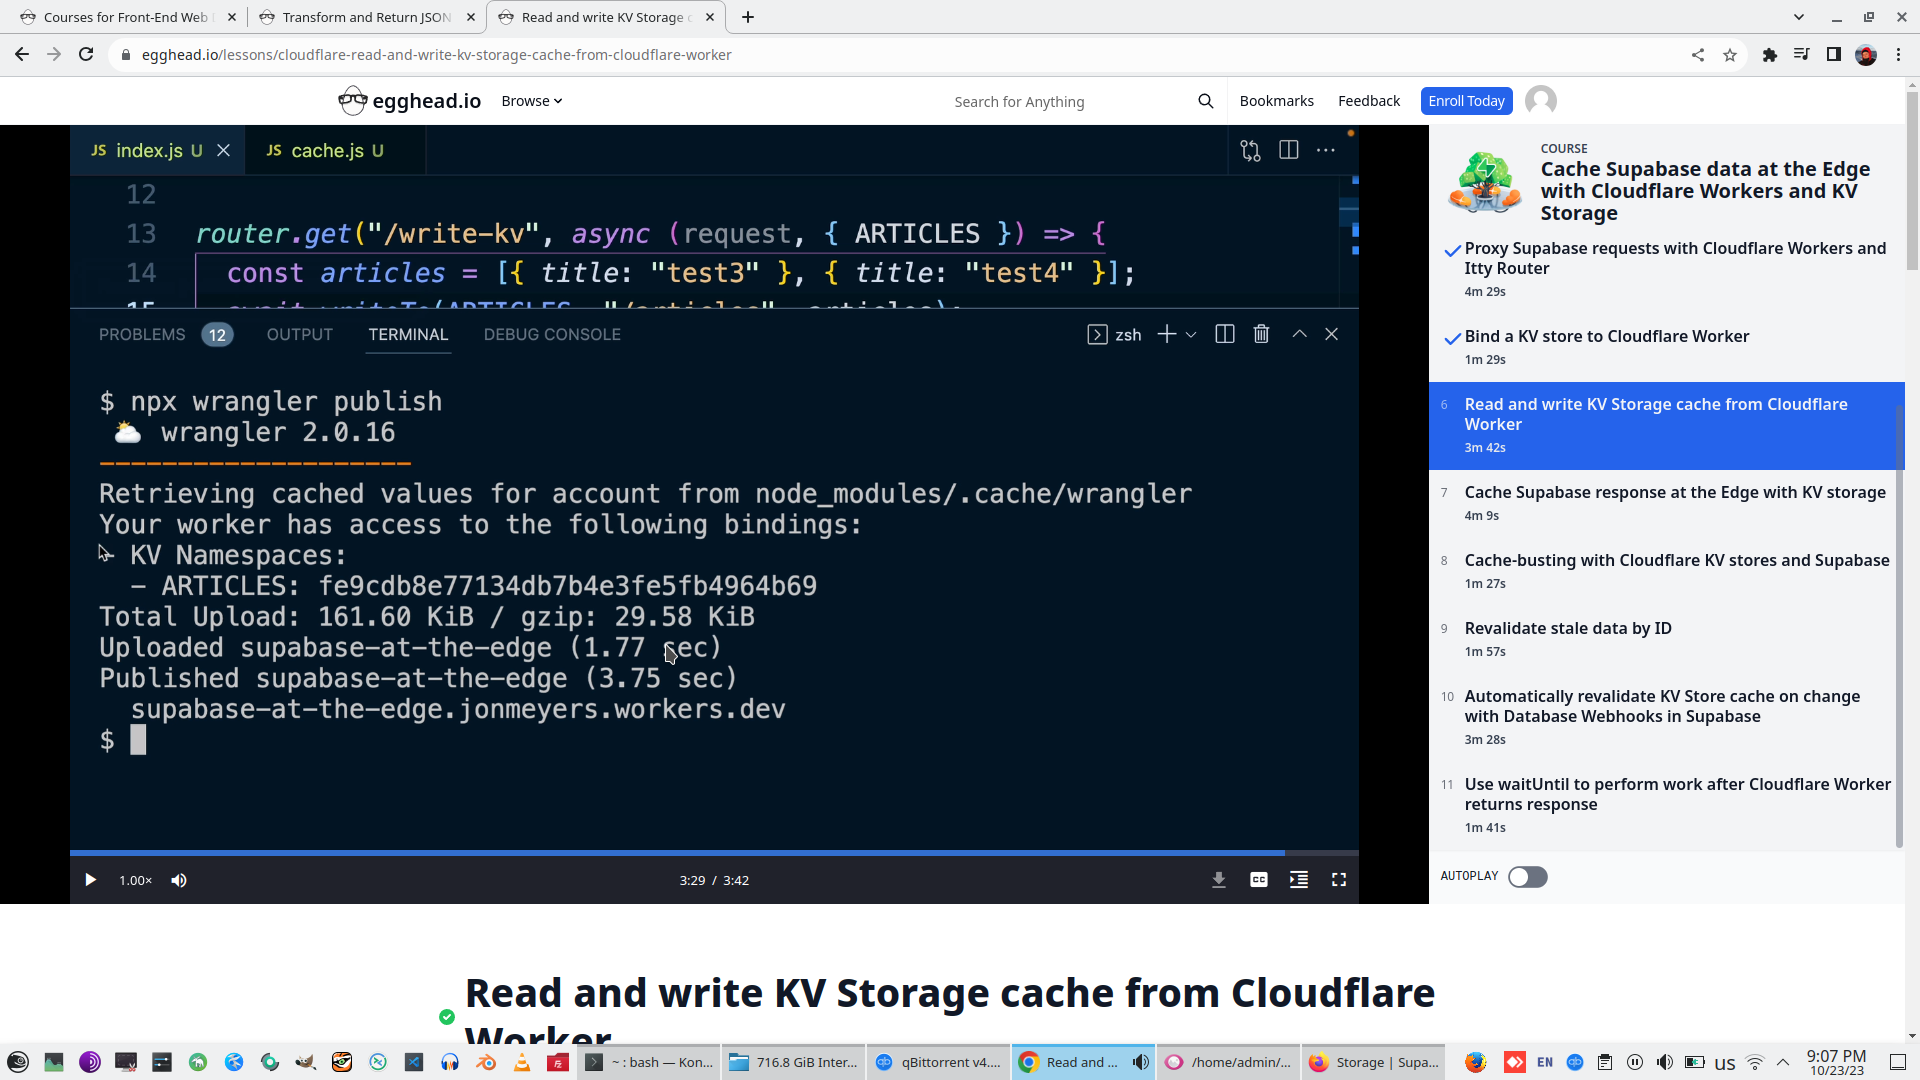Seek on the video progress bar

[x=700, y=853]
